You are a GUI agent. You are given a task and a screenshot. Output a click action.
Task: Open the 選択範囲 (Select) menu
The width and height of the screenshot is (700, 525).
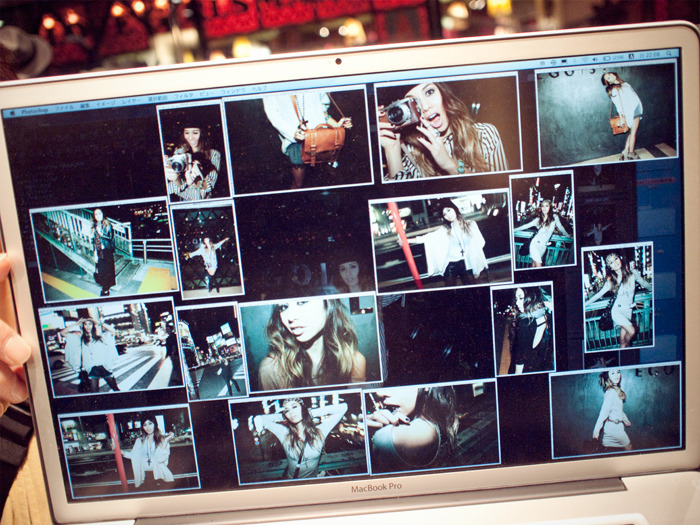tap(158, 99)
